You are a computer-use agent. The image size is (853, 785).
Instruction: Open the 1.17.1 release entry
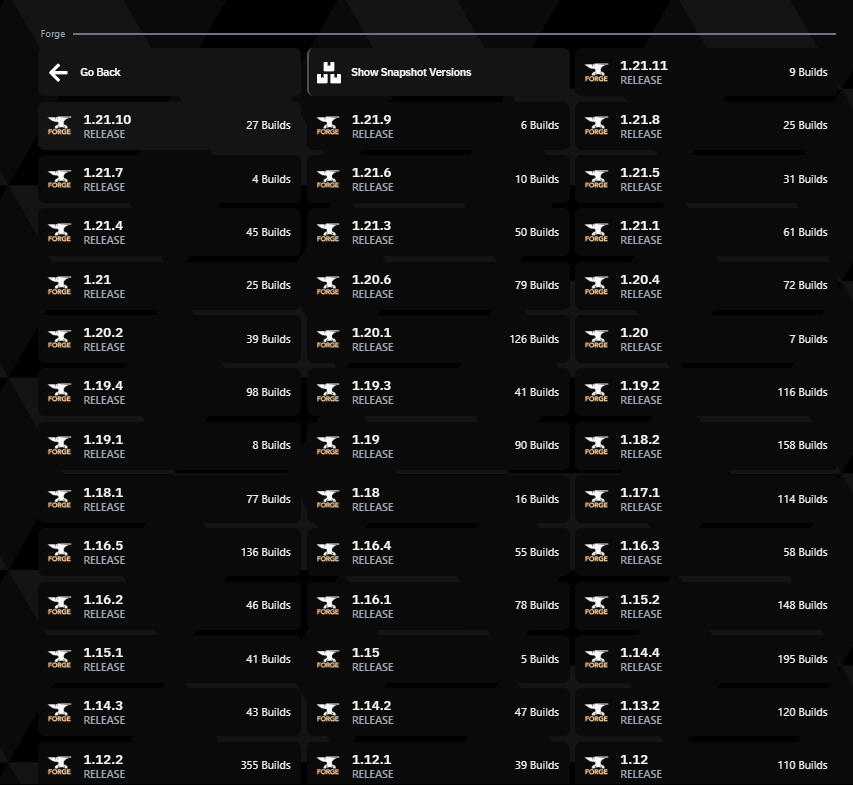pos(706,499)
